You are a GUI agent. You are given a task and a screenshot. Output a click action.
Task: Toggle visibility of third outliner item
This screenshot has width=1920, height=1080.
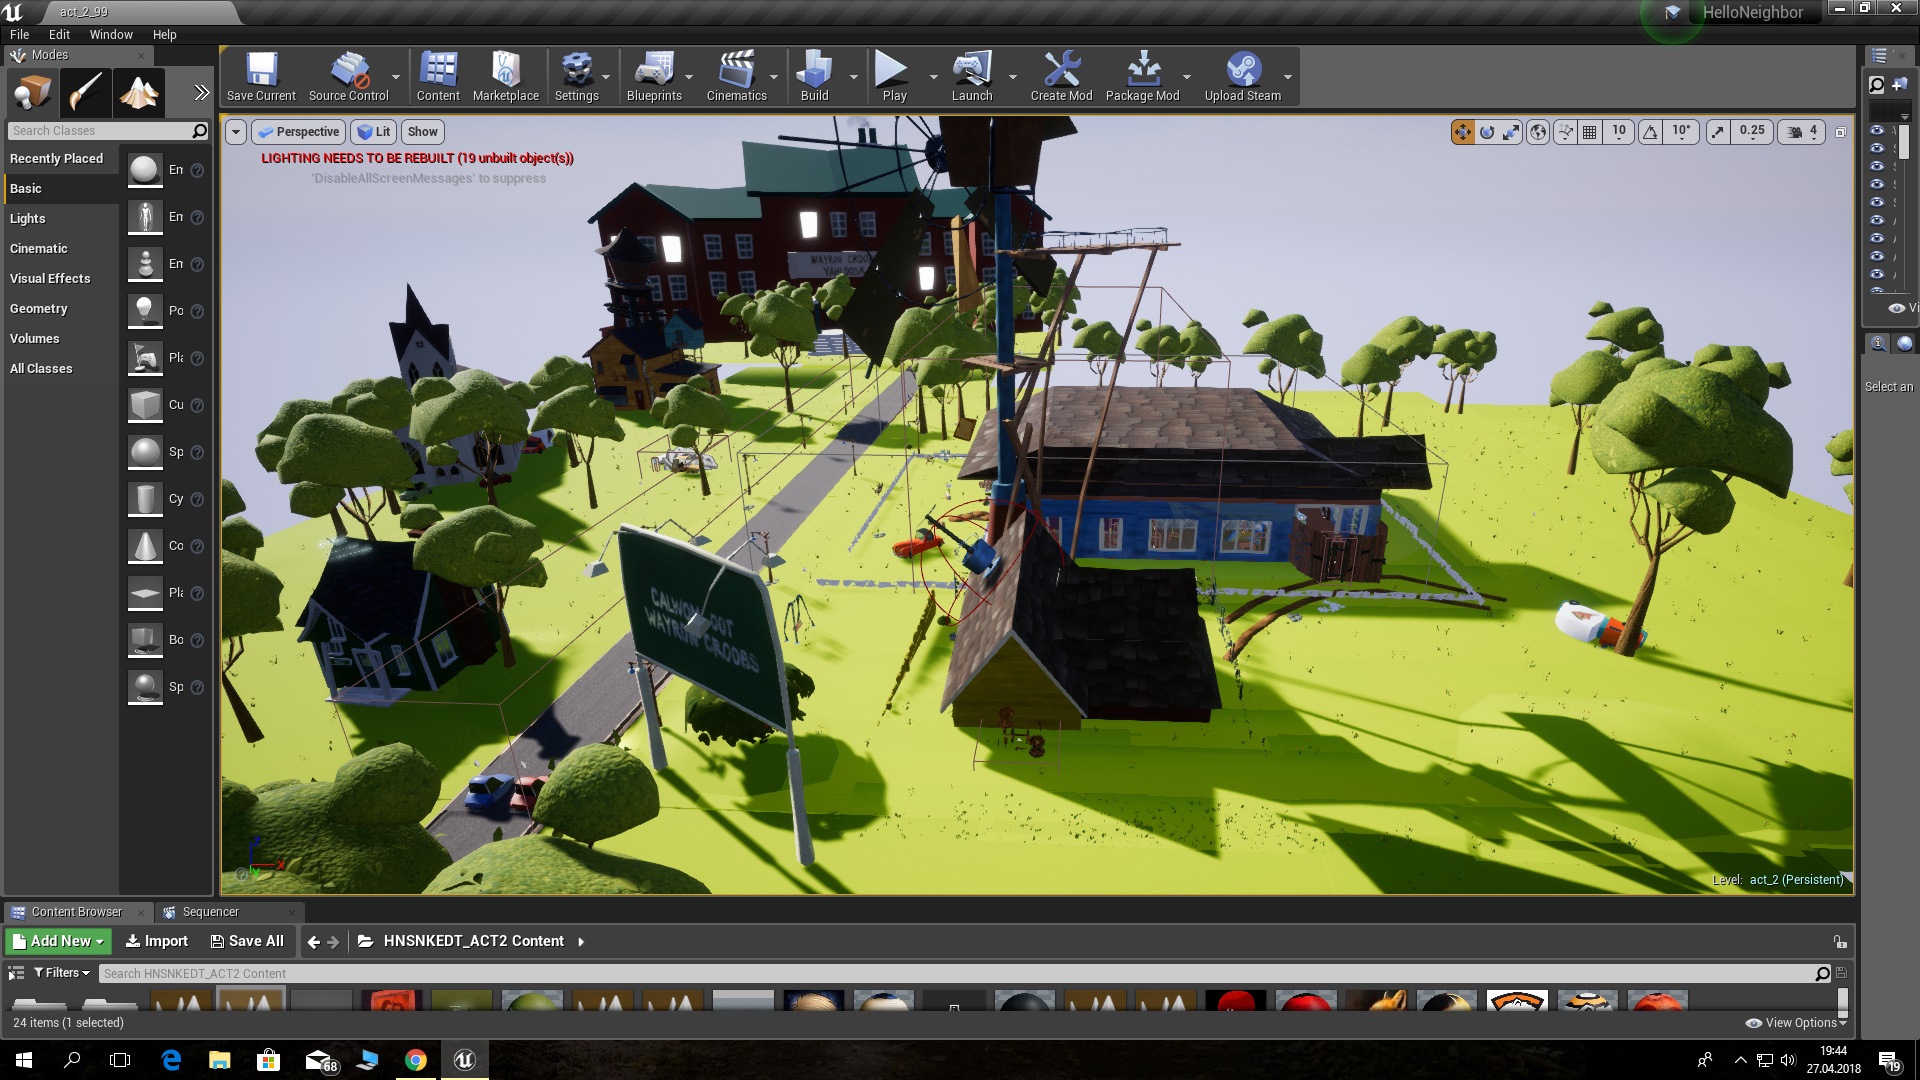click(x=1877, y=166)
